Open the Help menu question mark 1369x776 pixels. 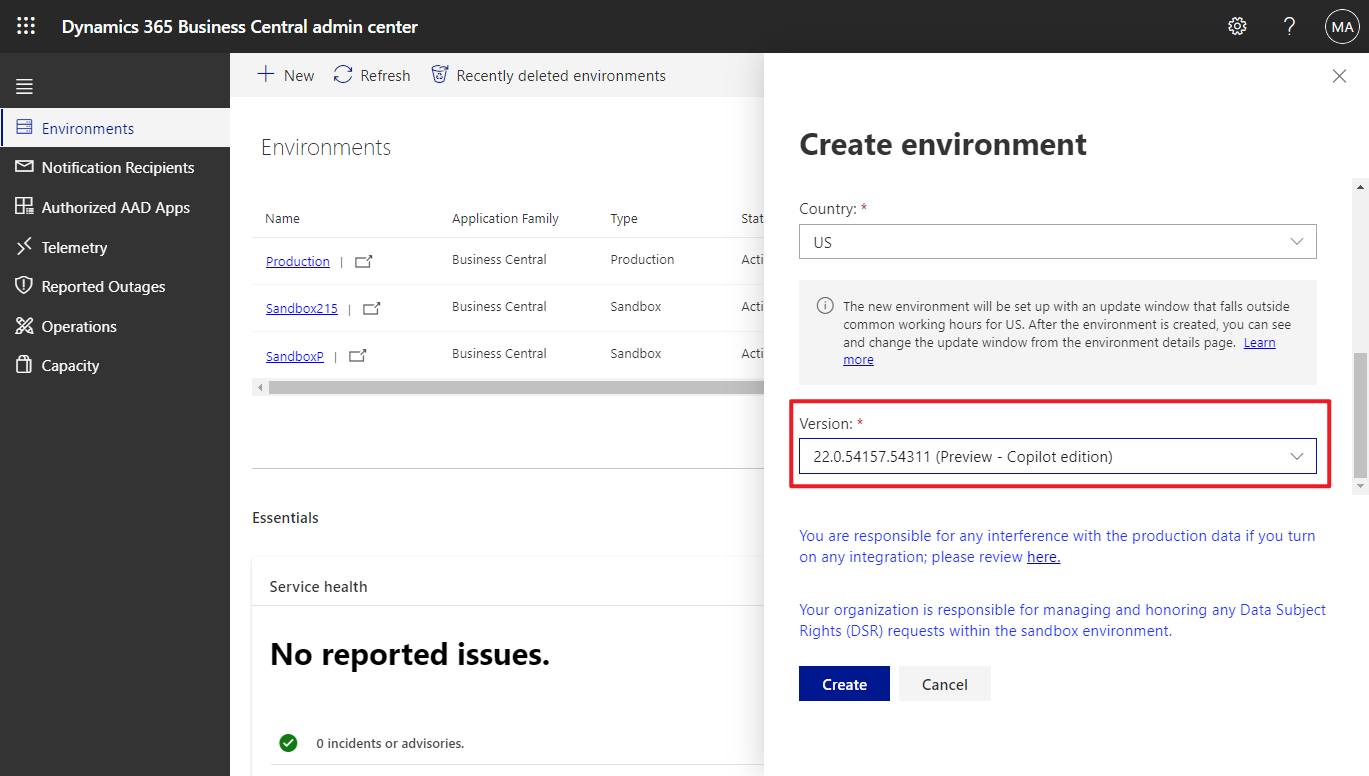[1289, 26]
